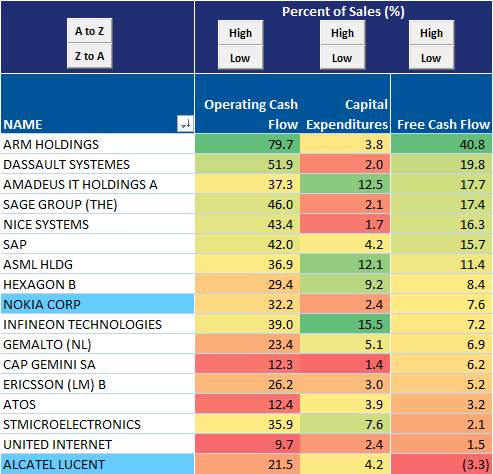This screenshot has width=493, height=474.
Task: Select Amadeus capital expenditures value 12.5
Action: click(x=345, y=184)
